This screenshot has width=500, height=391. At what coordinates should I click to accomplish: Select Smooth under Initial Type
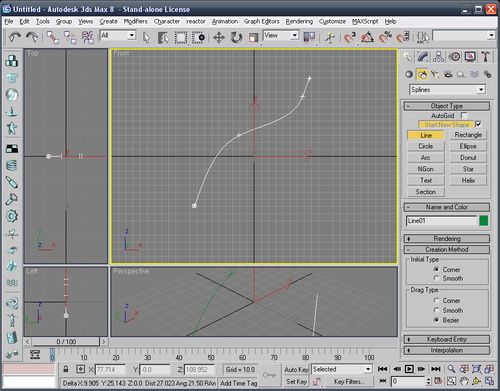[x=436, y=278]
